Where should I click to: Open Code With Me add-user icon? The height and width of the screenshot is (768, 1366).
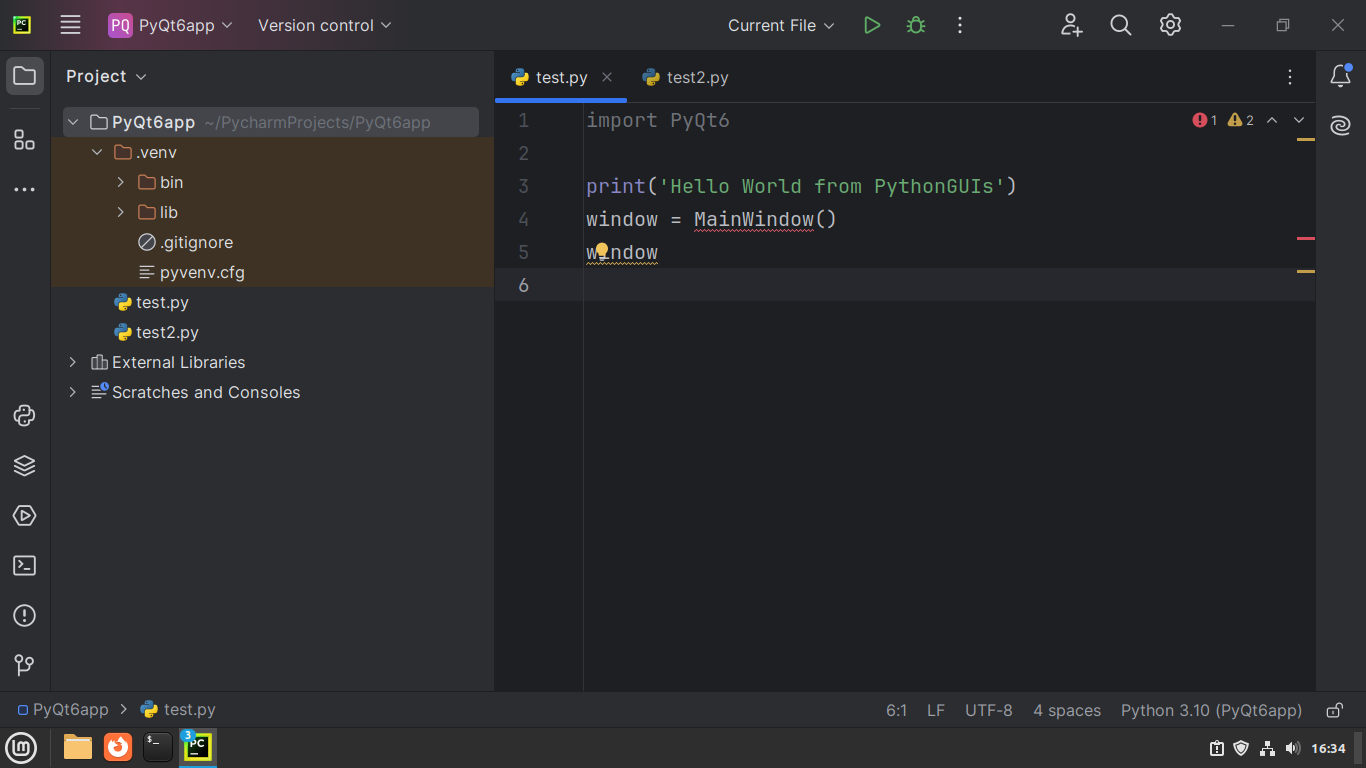pyautogui.click(x=1071, y=25)
